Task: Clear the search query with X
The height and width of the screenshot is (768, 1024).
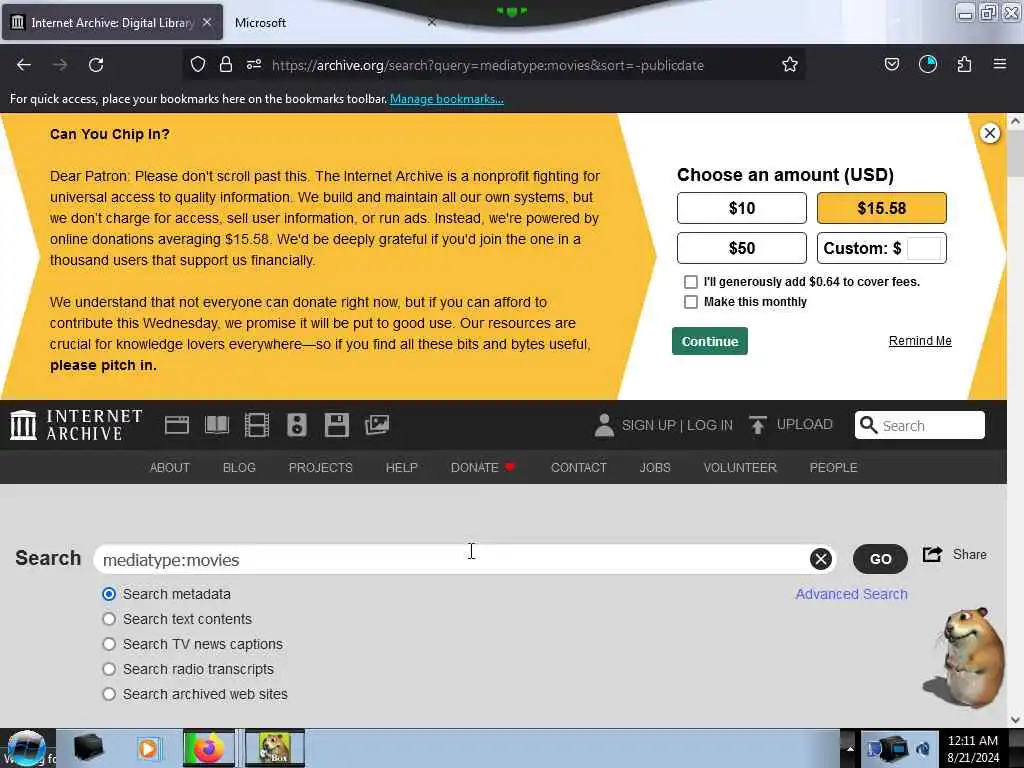Action: 821,559
